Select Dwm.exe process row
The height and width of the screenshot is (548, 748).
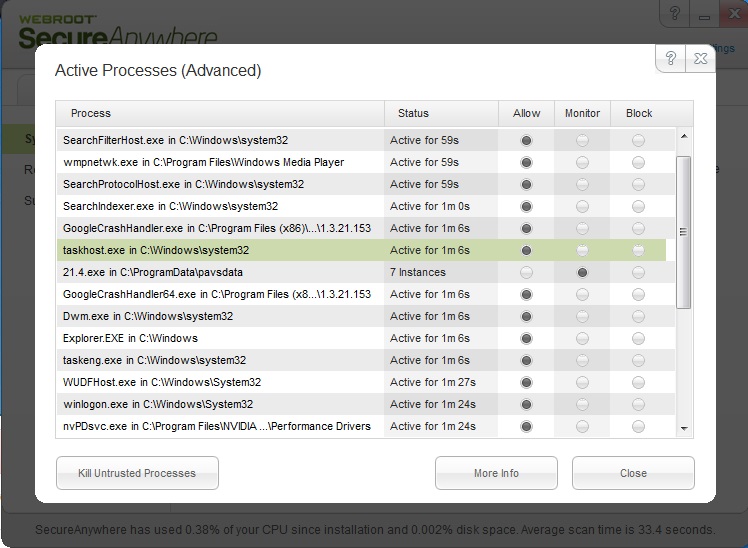(366, 316)
